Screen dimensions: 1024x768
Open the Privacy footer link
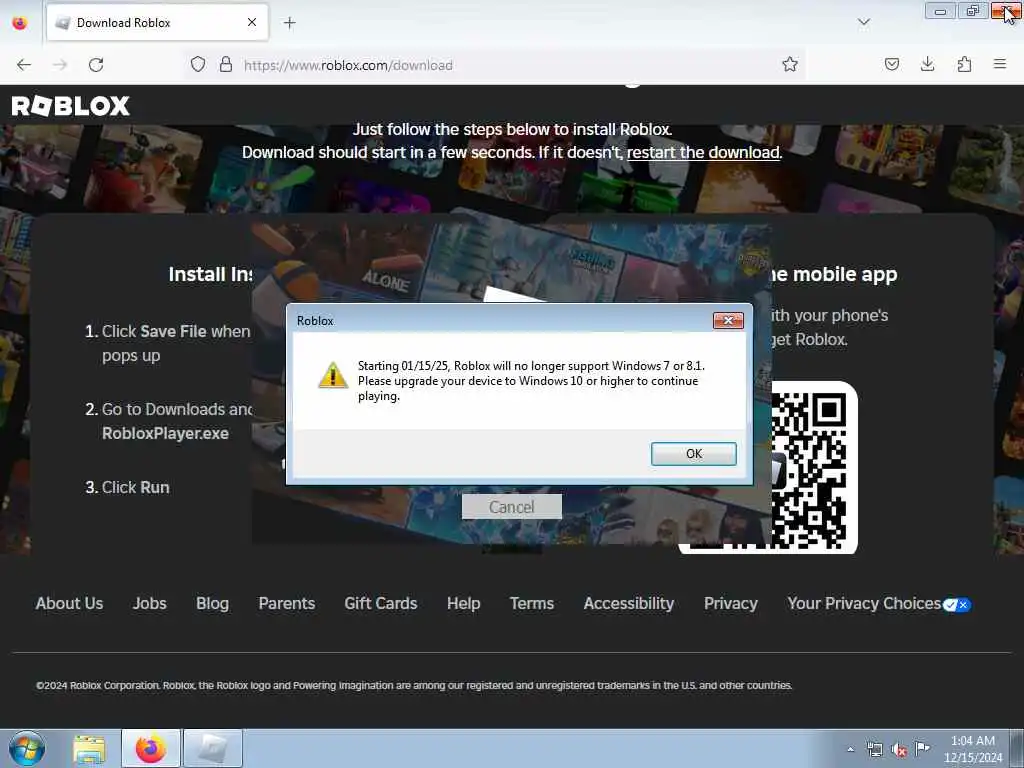731,603
